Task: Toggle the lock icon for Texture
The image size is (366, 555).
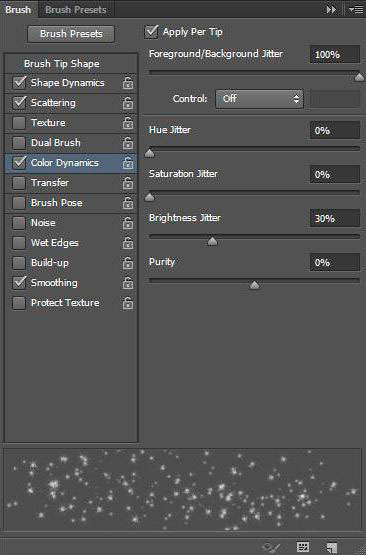Action: (x=128, y=123)
